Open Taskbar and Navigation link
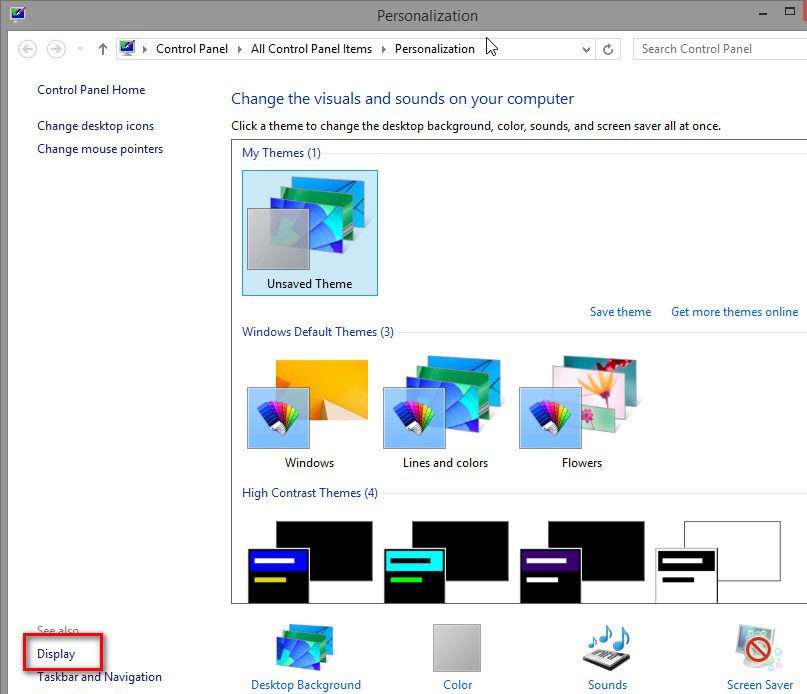Image resolution: width=807 pixels, height=694 pixels. click(x=99, y=677)
